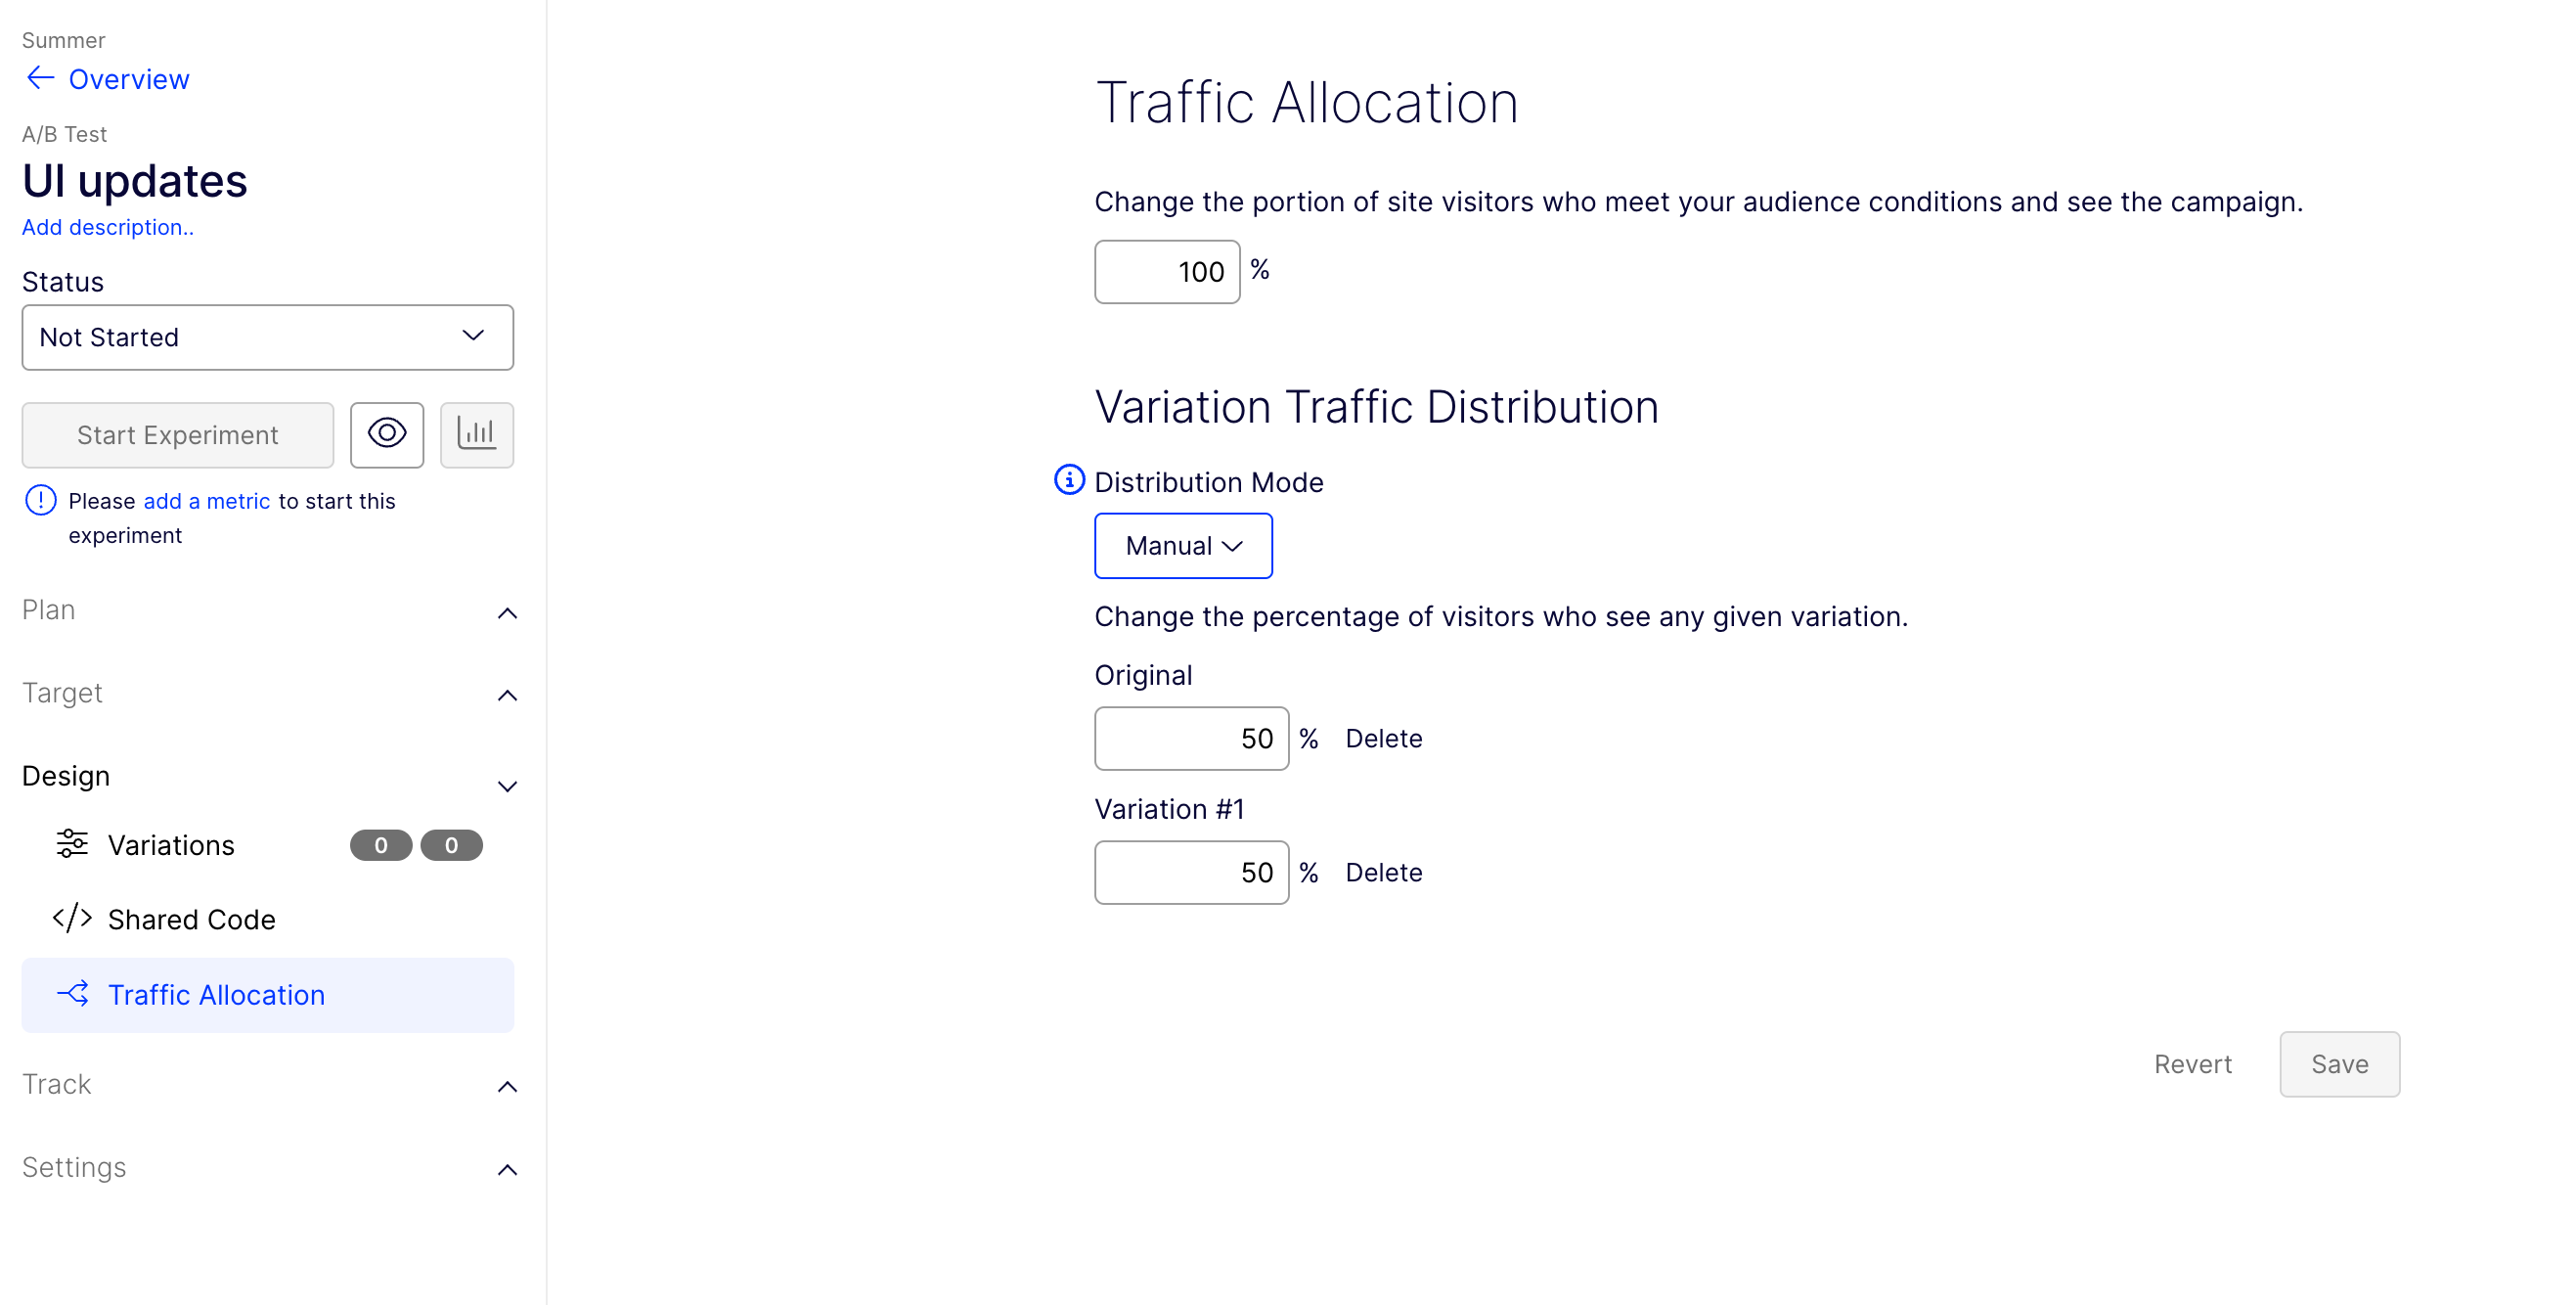The image size is (2576, 1305).
Task: Open the experiment preview eye icon
Action: tap(387, 434)
